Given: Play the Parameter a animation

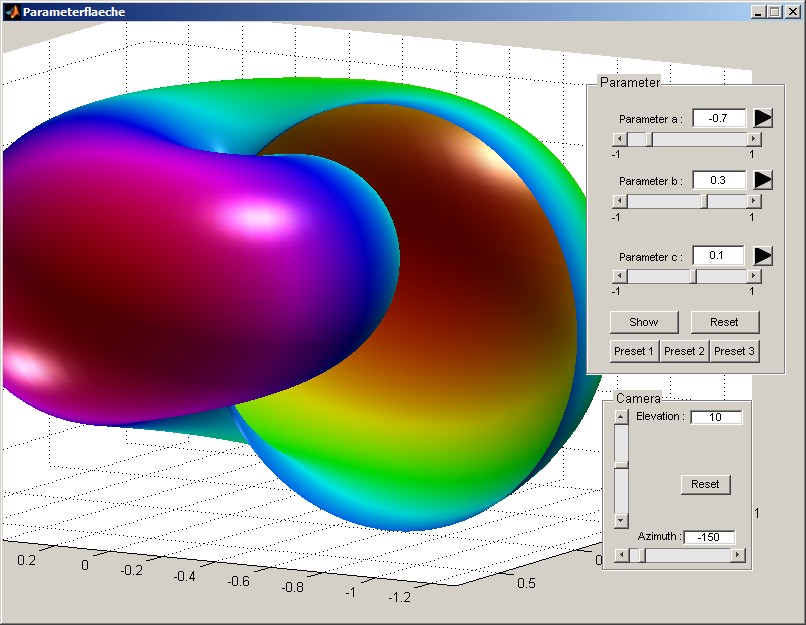Looking at the screenshot, I should click(x=763, y=118).
